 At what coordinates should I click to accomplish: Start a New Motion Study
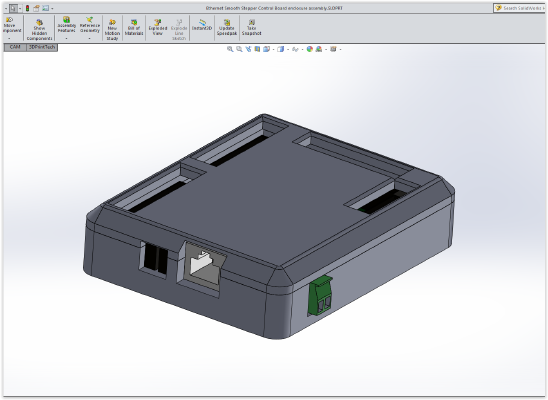(x=112, y=30)
